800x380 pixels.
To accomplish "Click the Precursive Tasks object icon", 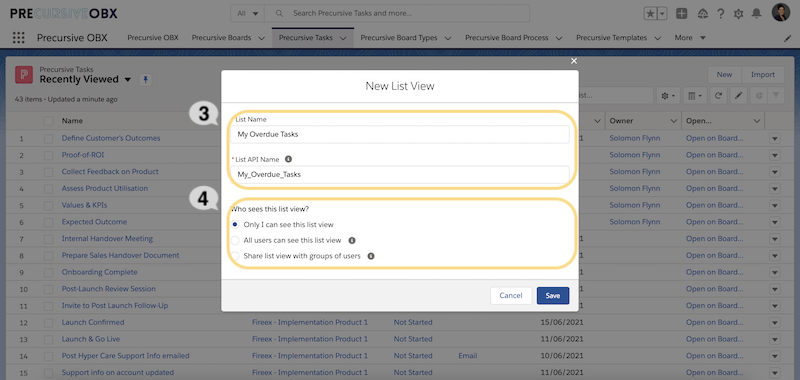I will pos(24,75).
